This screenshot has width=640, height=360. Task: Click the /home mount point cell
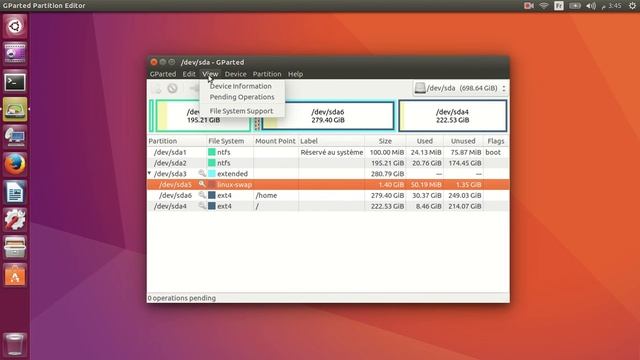(276, 195)
